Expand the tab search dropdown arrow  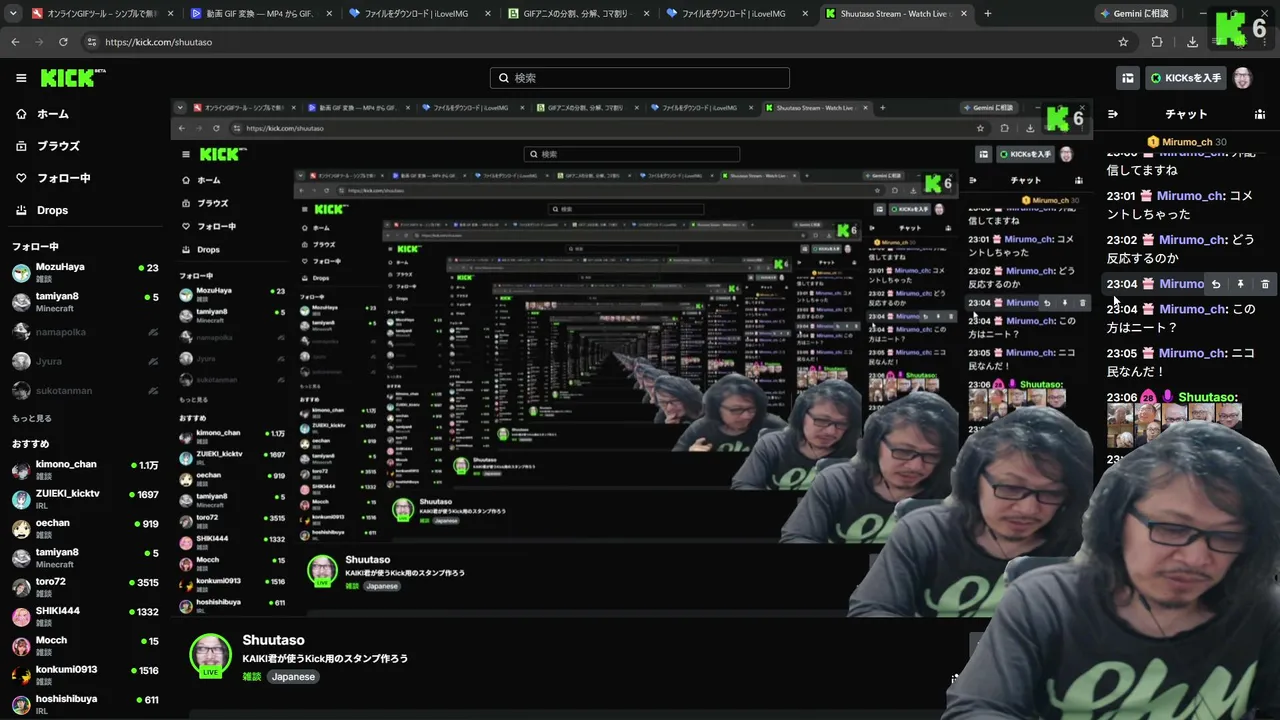pyautogui.click(x=14, y=14)
